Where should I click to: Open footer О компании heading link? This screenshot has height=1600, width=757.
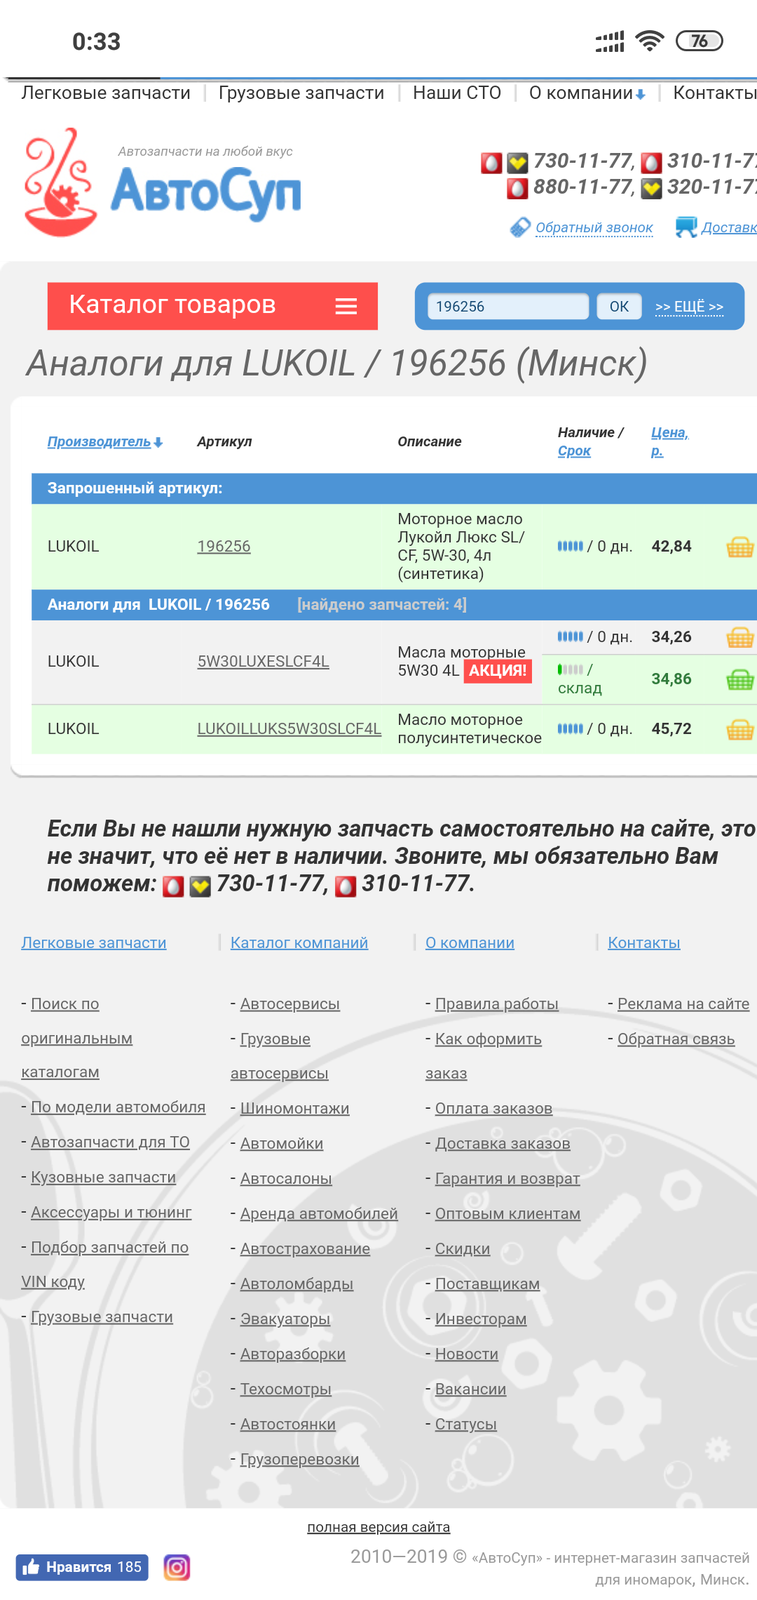click(470, 943)
